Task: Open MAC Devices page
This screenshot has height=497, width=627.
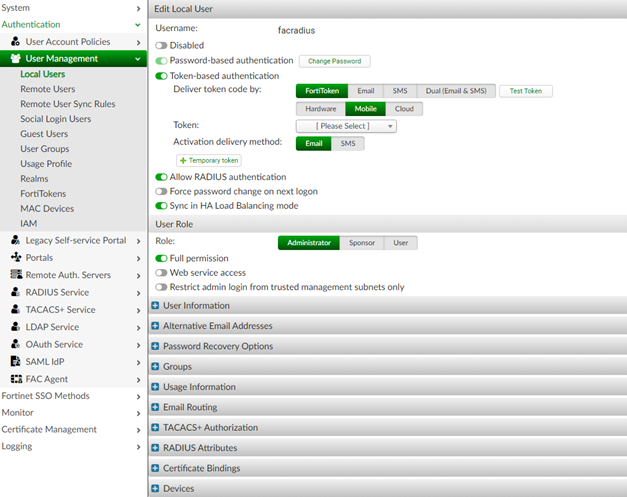Action: [47, 209]
